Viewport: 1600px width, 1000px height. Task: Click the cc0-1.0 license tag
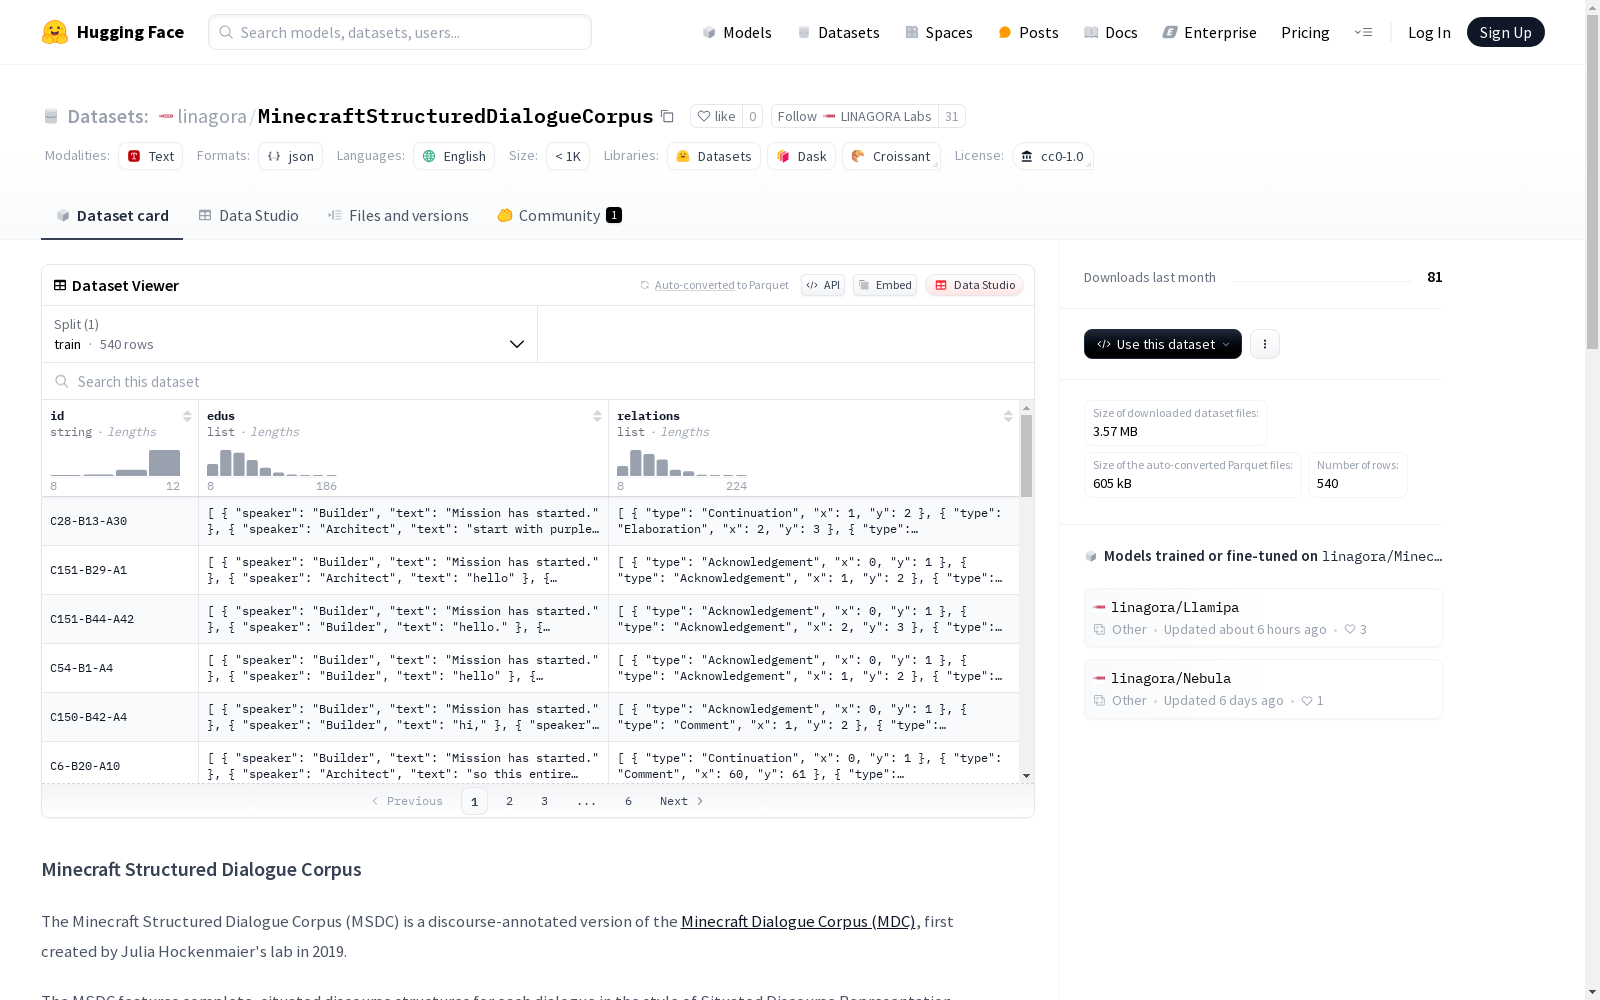1052,156
